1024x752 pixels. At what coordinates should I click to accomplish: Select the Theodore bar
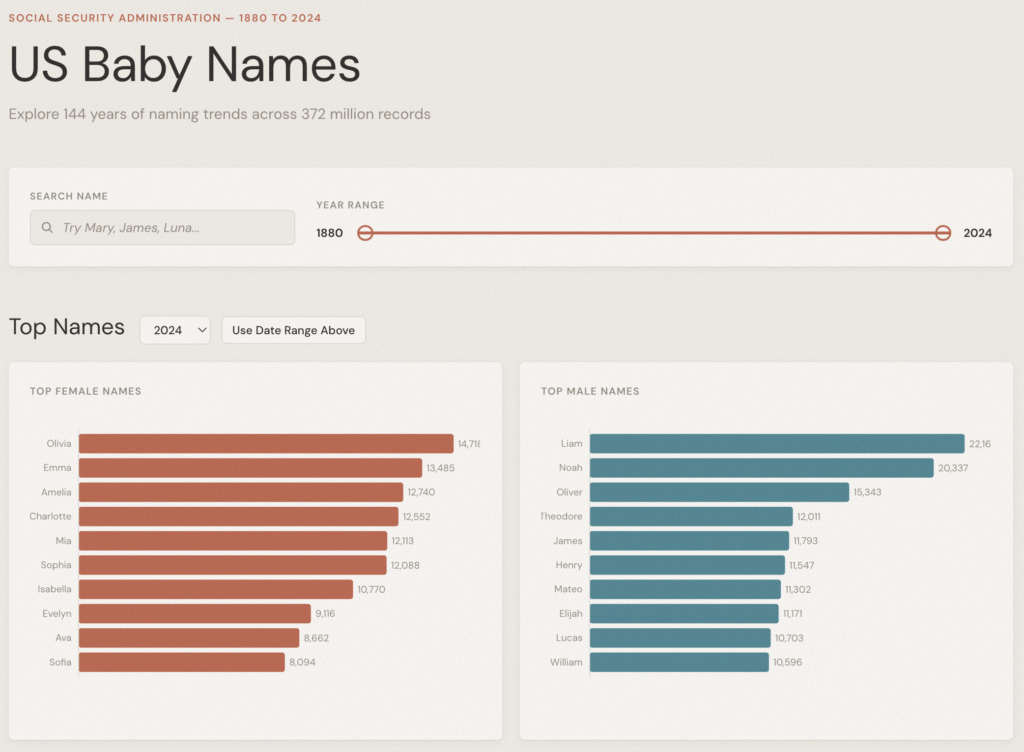pos(691,516)
